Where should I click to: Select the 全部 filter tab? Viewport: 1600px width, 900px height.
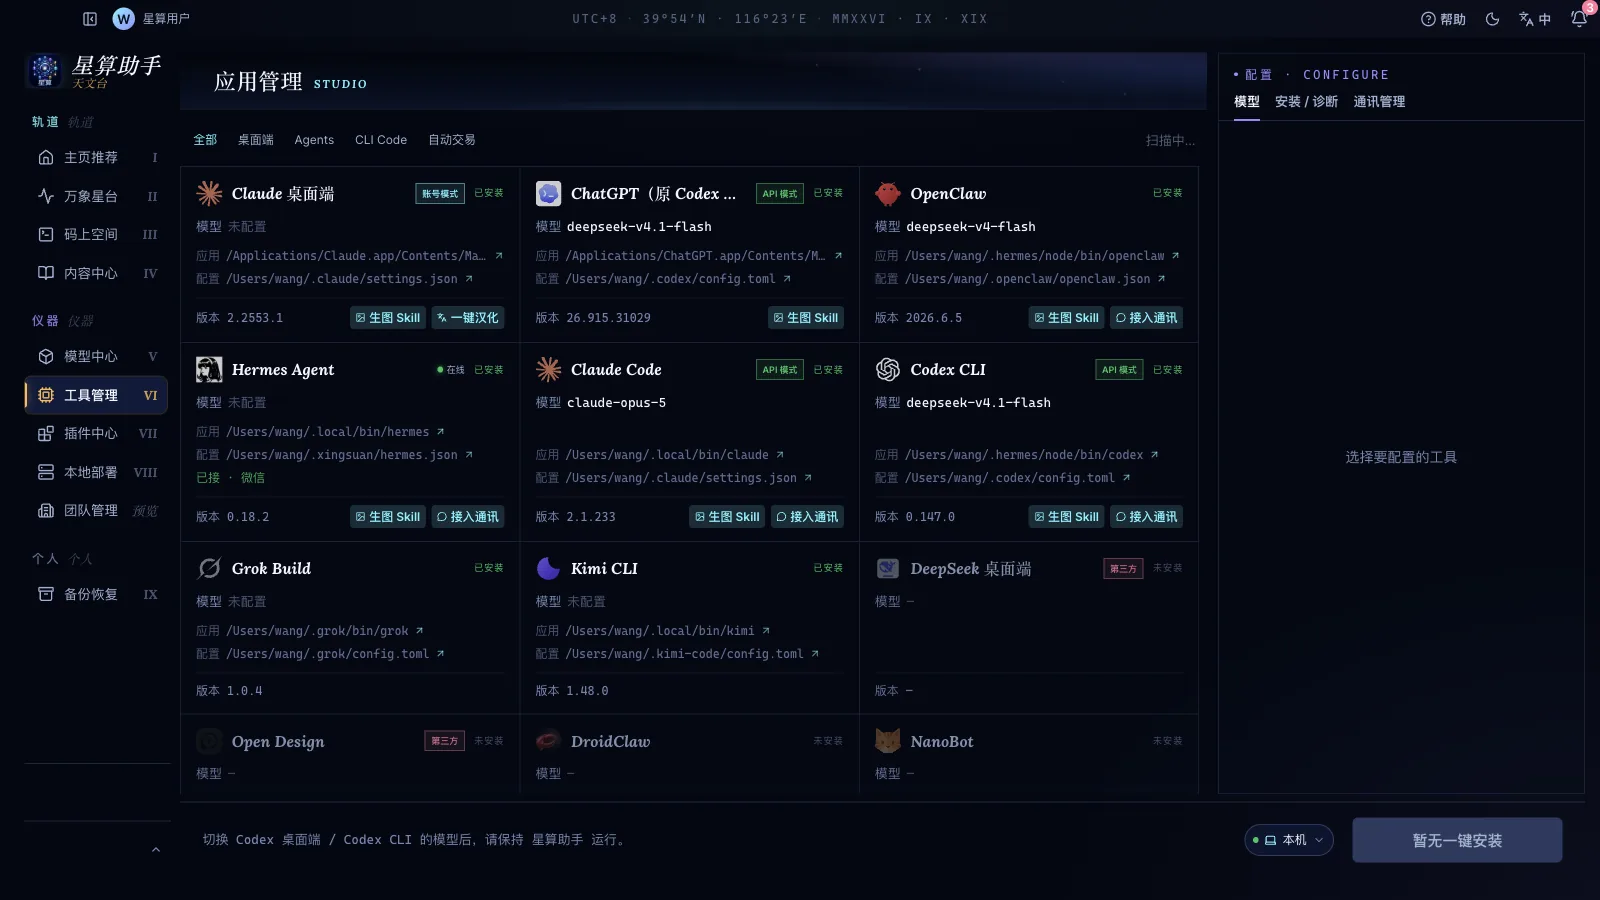click(x=205, y=140)
